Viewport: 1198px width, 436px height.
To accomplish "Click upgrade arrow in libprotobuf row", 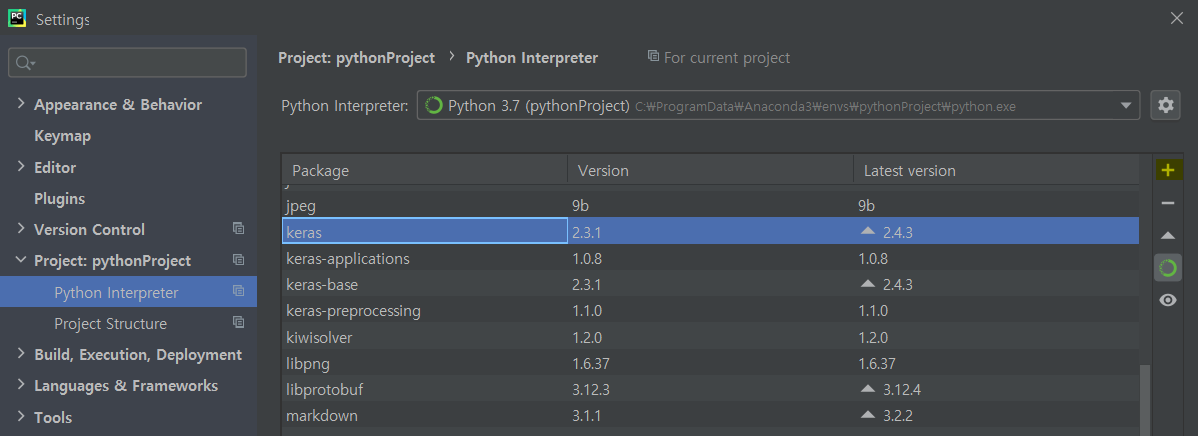I will (867, 387).
